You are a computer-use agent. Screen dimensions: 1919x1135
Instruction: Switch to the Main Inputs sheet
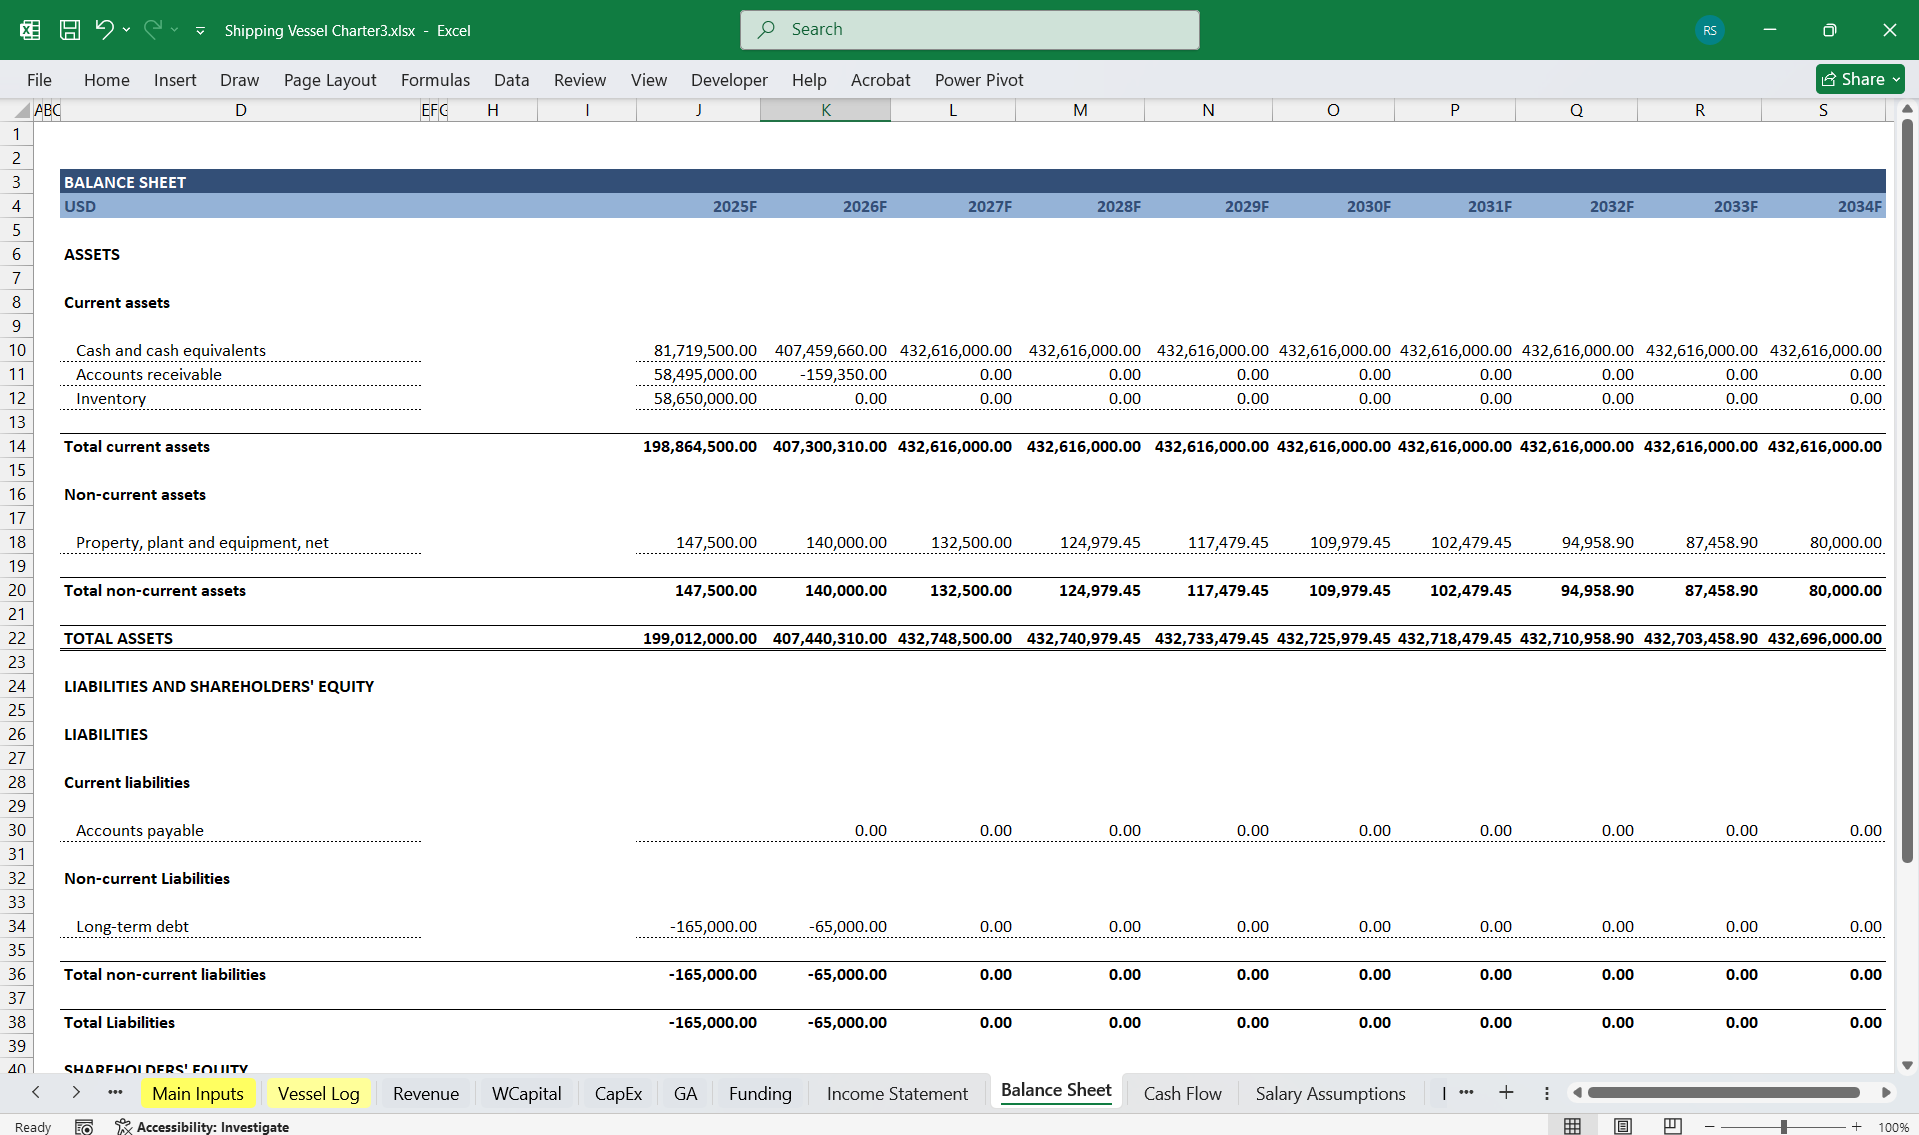point(198,1093)
